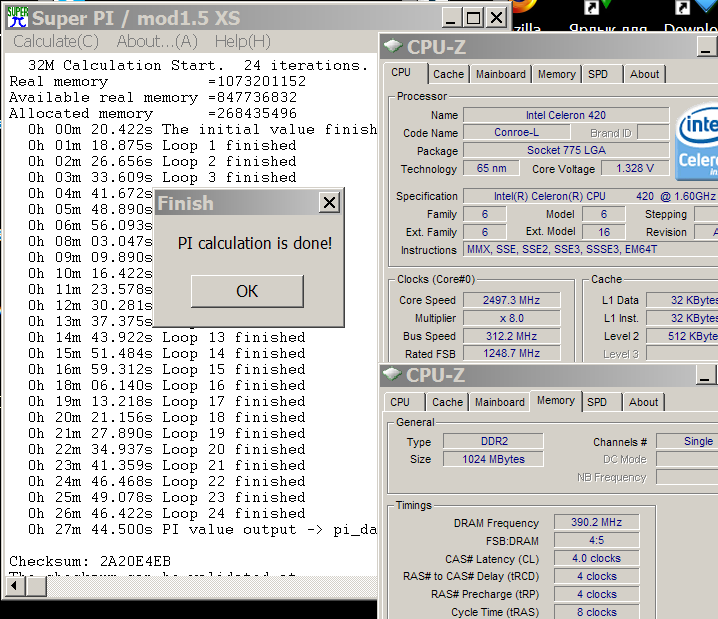Click the CAS# Latency value '4.0 clocks'
Viewport: 718px width, 619px height.
pyautogui.click(x=596, y=559)
